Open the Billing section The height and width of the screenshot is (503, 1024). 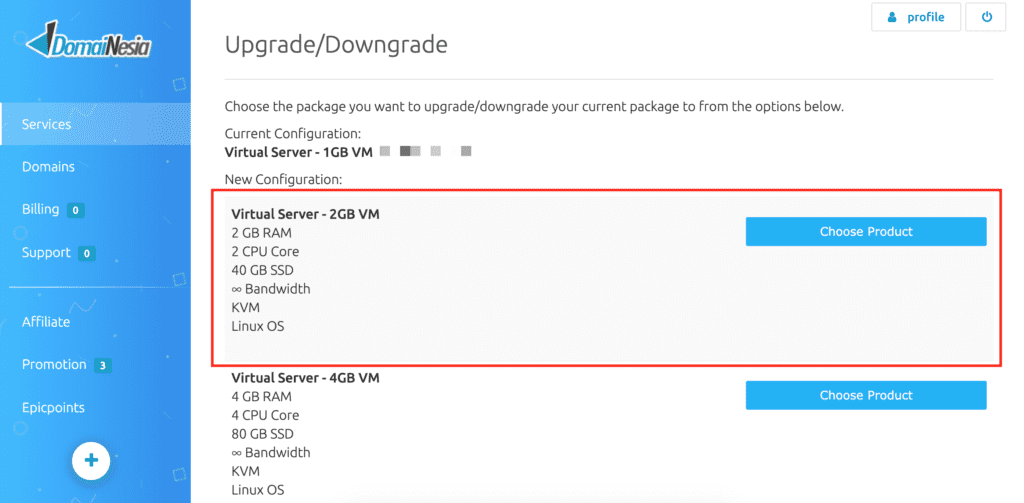[40, 210]
